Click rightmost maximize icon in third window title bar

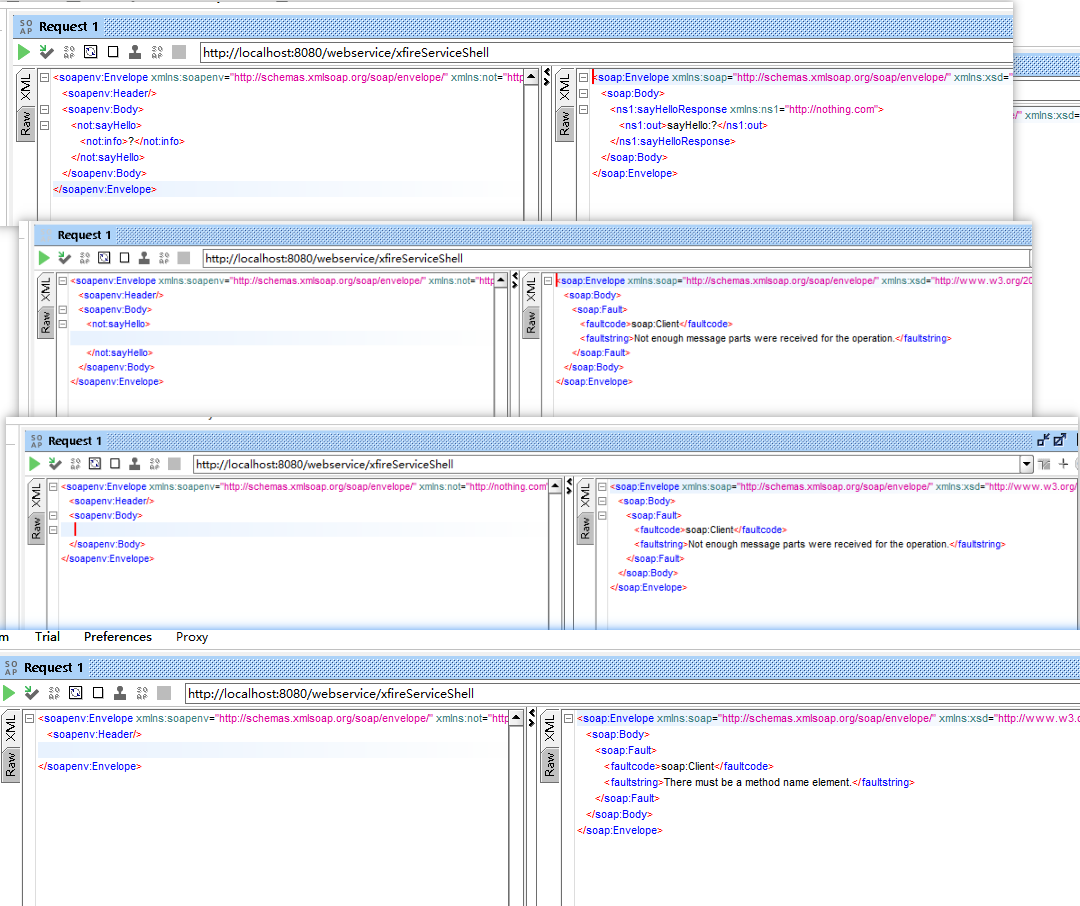pos(1059,440)
